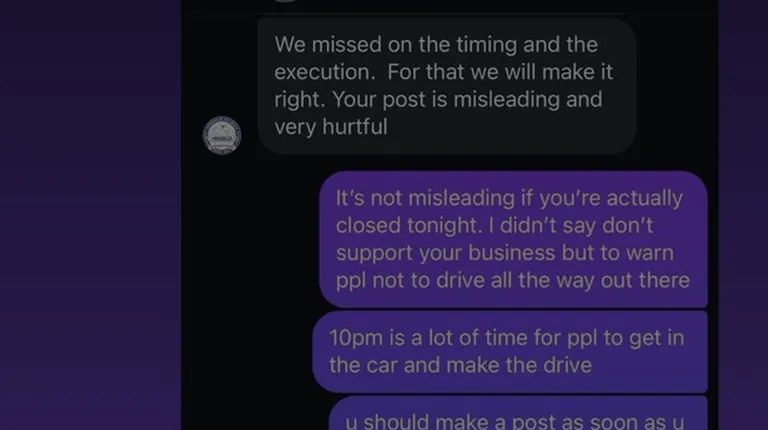The image size is (768, 430).
Task: Click the line "ppl not to drive all the way out there"
Action: (x=513, y=281)
